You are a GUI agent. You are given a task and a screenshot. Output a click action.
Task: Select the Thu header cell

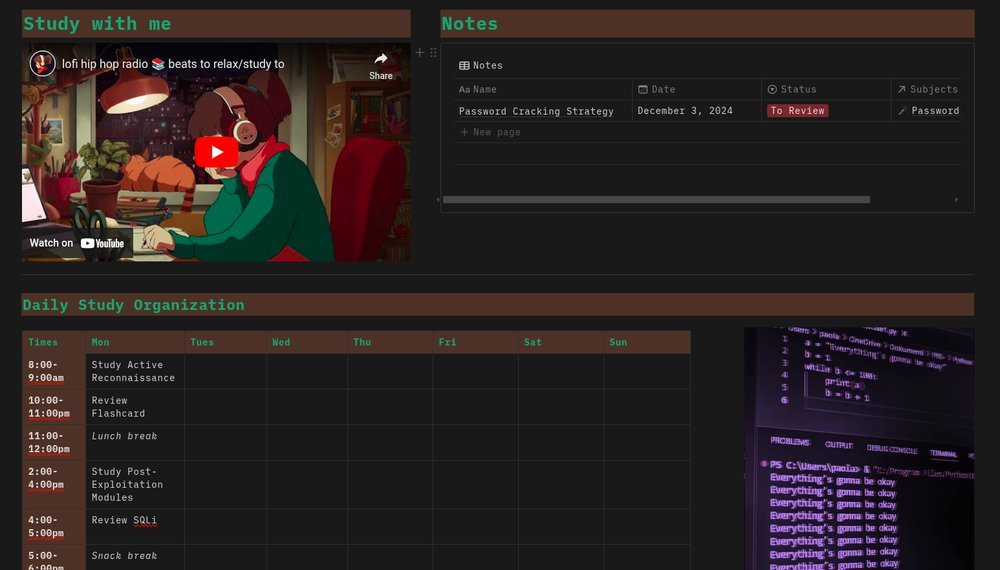coord(390,342)
